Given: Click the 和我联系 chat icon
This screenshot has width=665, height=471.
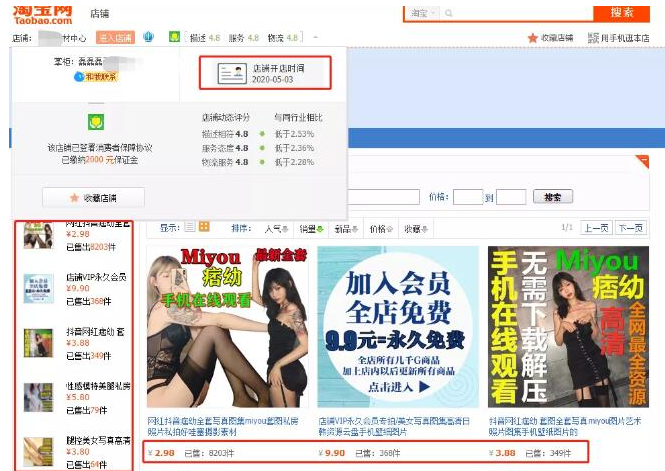Looking at the screenshot, I should 79,77.
